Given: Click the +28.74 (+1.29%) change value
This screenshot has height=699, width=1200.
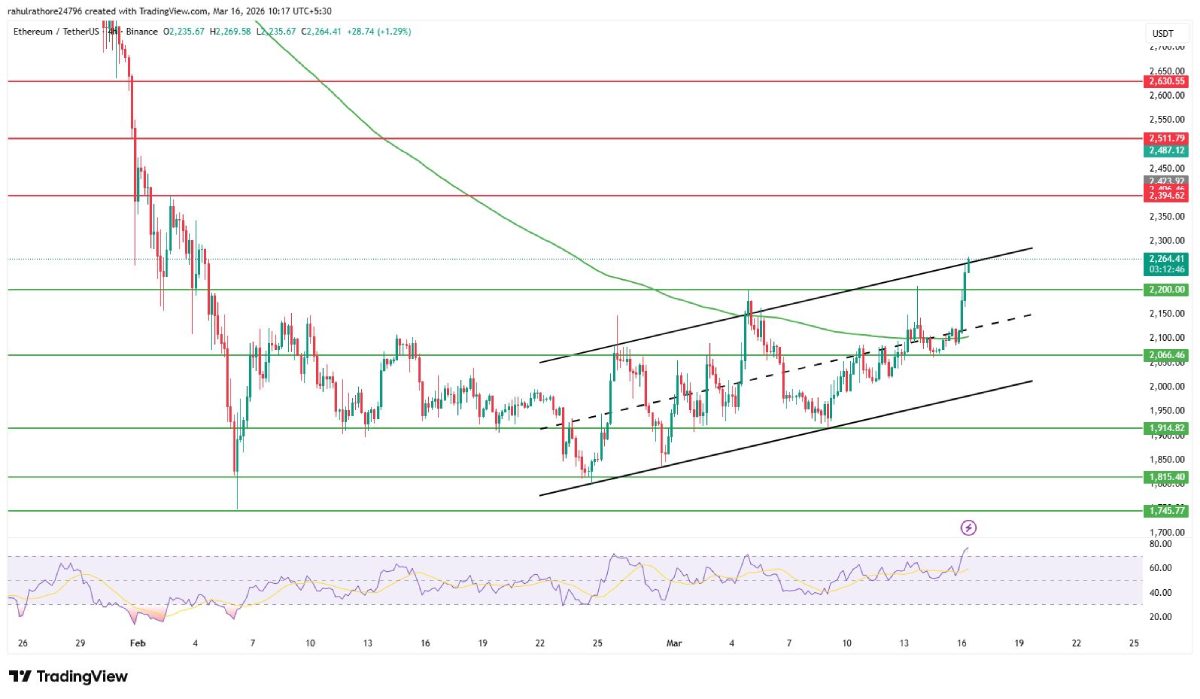Looking at the screenshot, I should (376, 32).
